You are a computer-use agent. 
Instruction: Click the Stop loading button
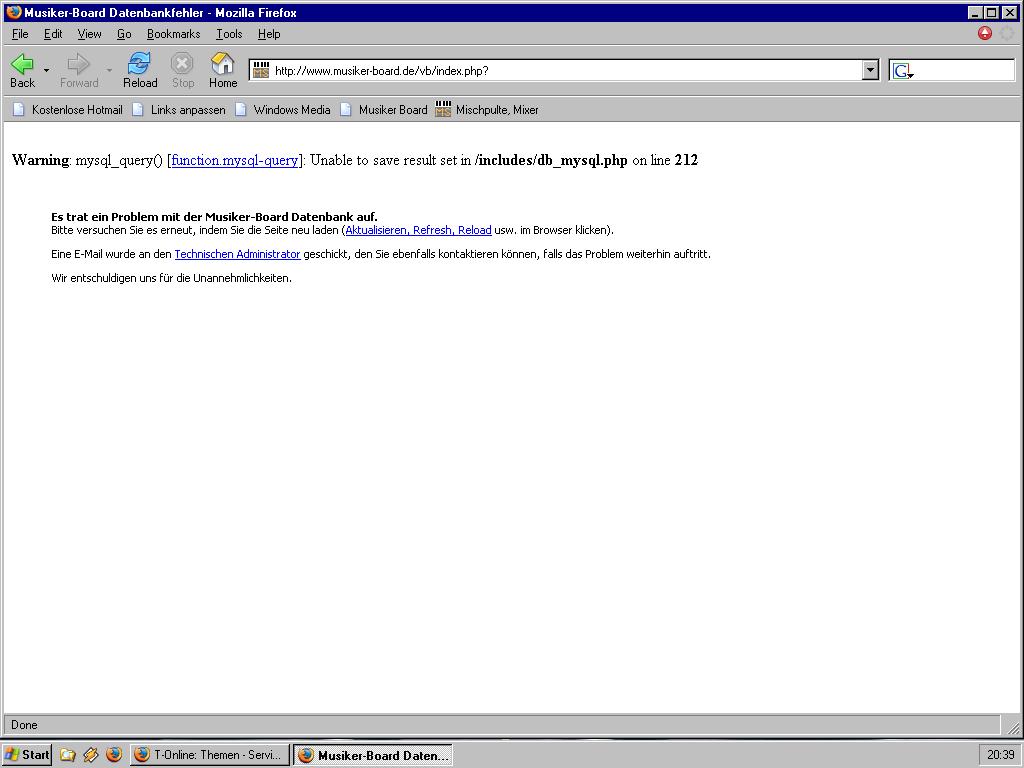tap(183, 70)
